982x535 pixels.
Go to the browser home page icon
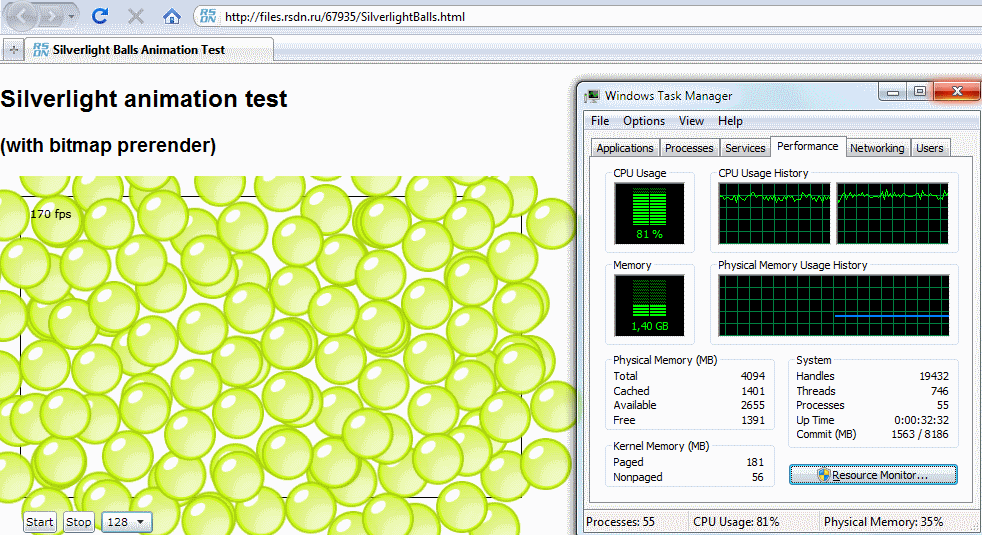tap(172, 16)
